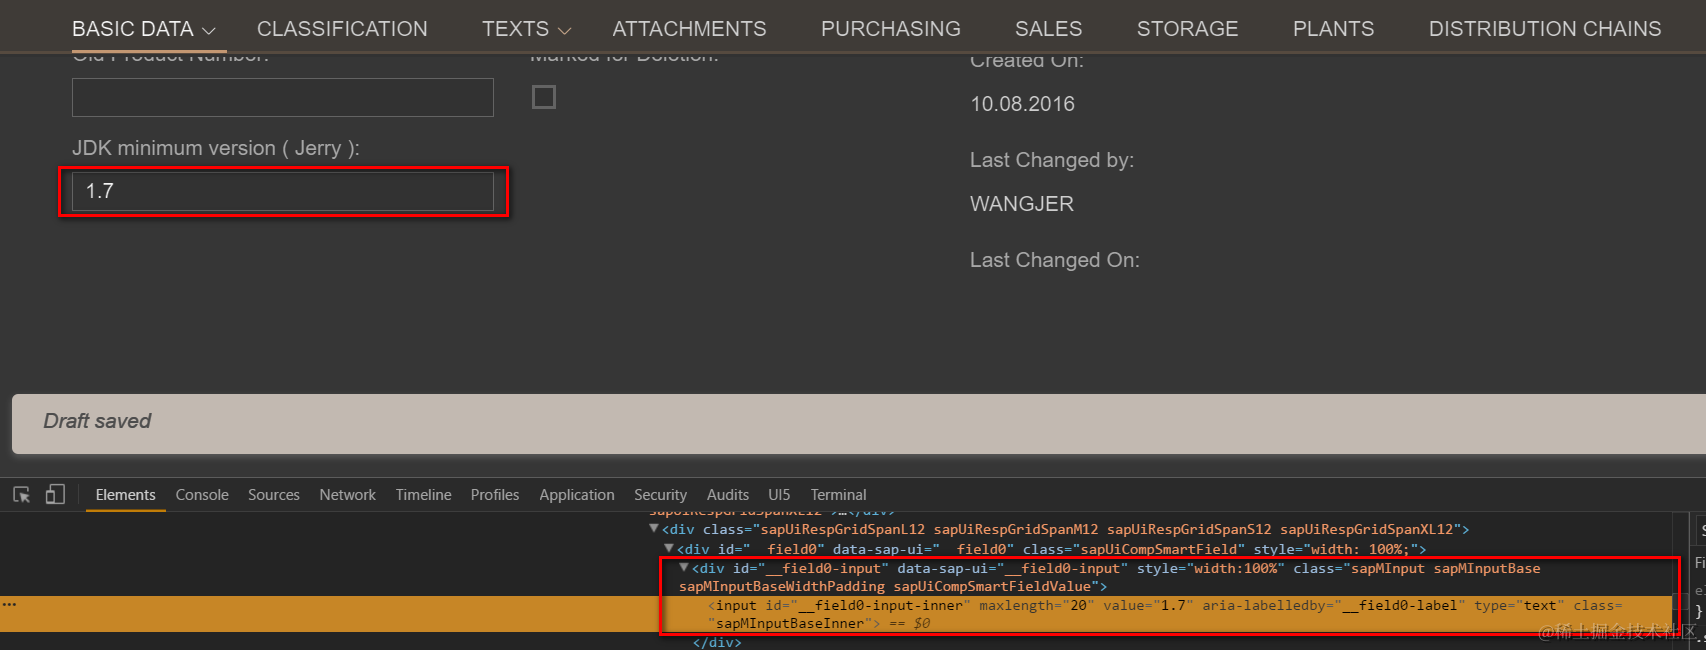Toggle the DevTools device toolbar icon

pos(55,495)
